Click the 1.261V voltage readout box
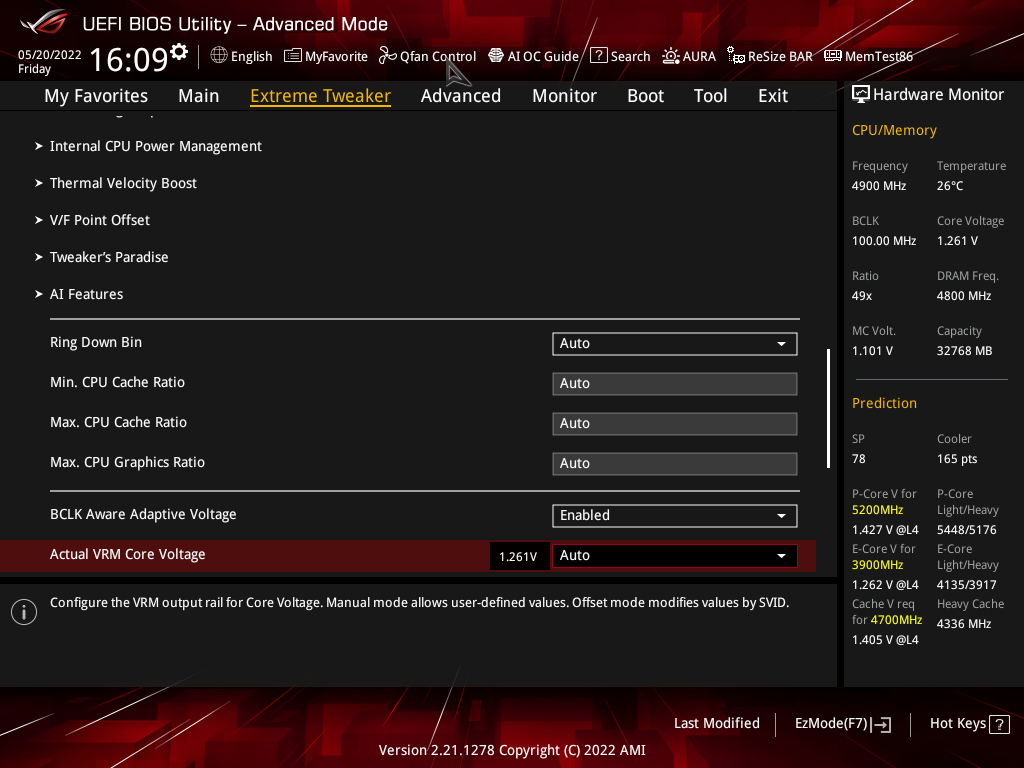The width and height of the screenshot is (1024, 768). tap(519, 556)
